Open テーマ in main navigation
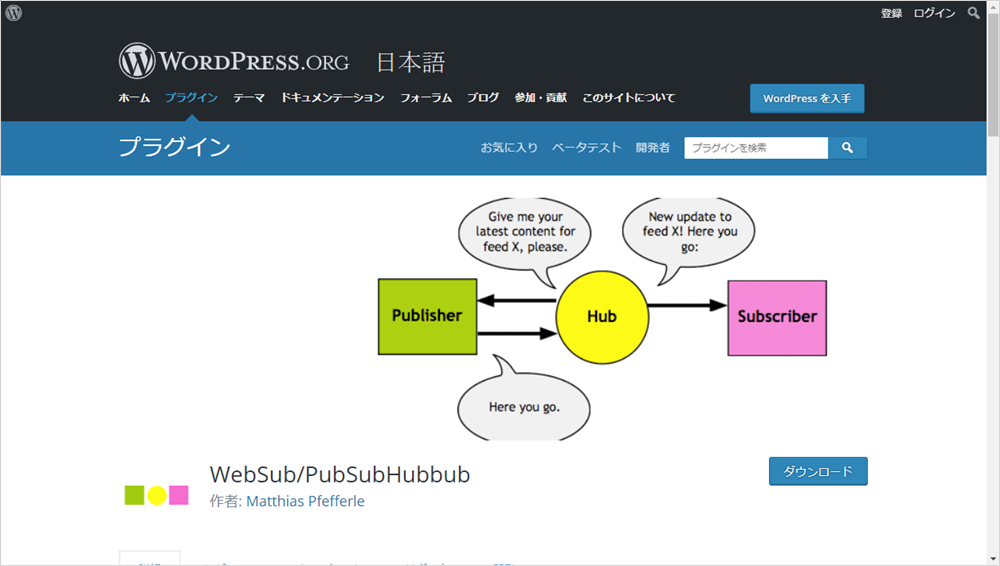The height and width of the screenshot is (566, 1000). tap(249, 98)
